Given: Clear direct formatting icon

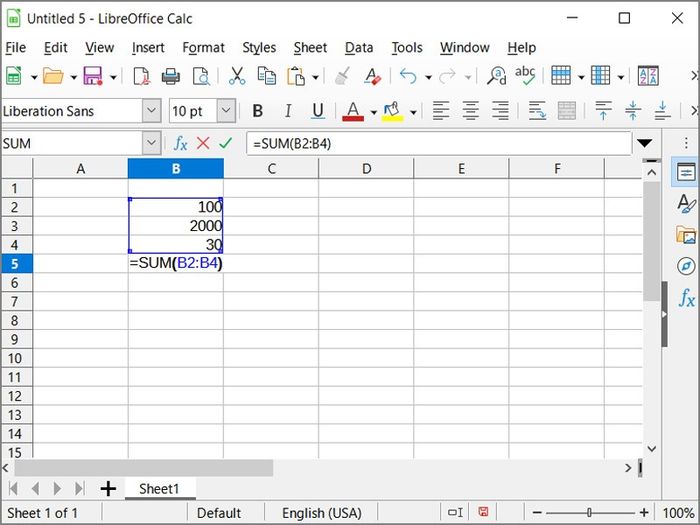Looking at the screenshot, I should [x=372, y=76].
